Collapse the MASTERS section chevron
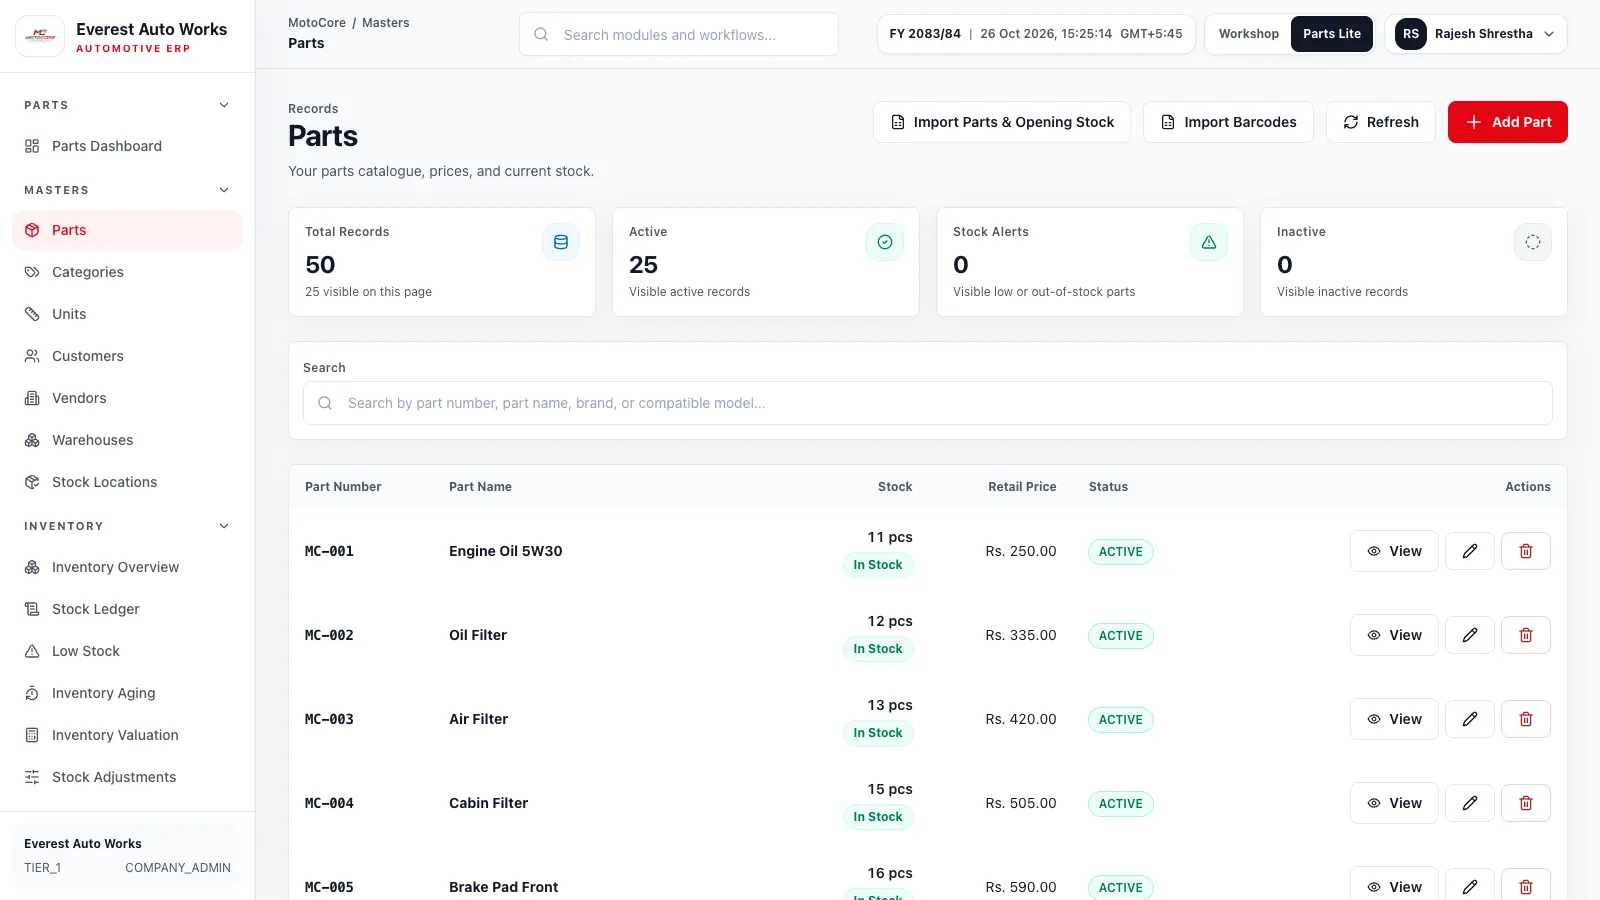 pyautogui.click(x=224, y=190)
